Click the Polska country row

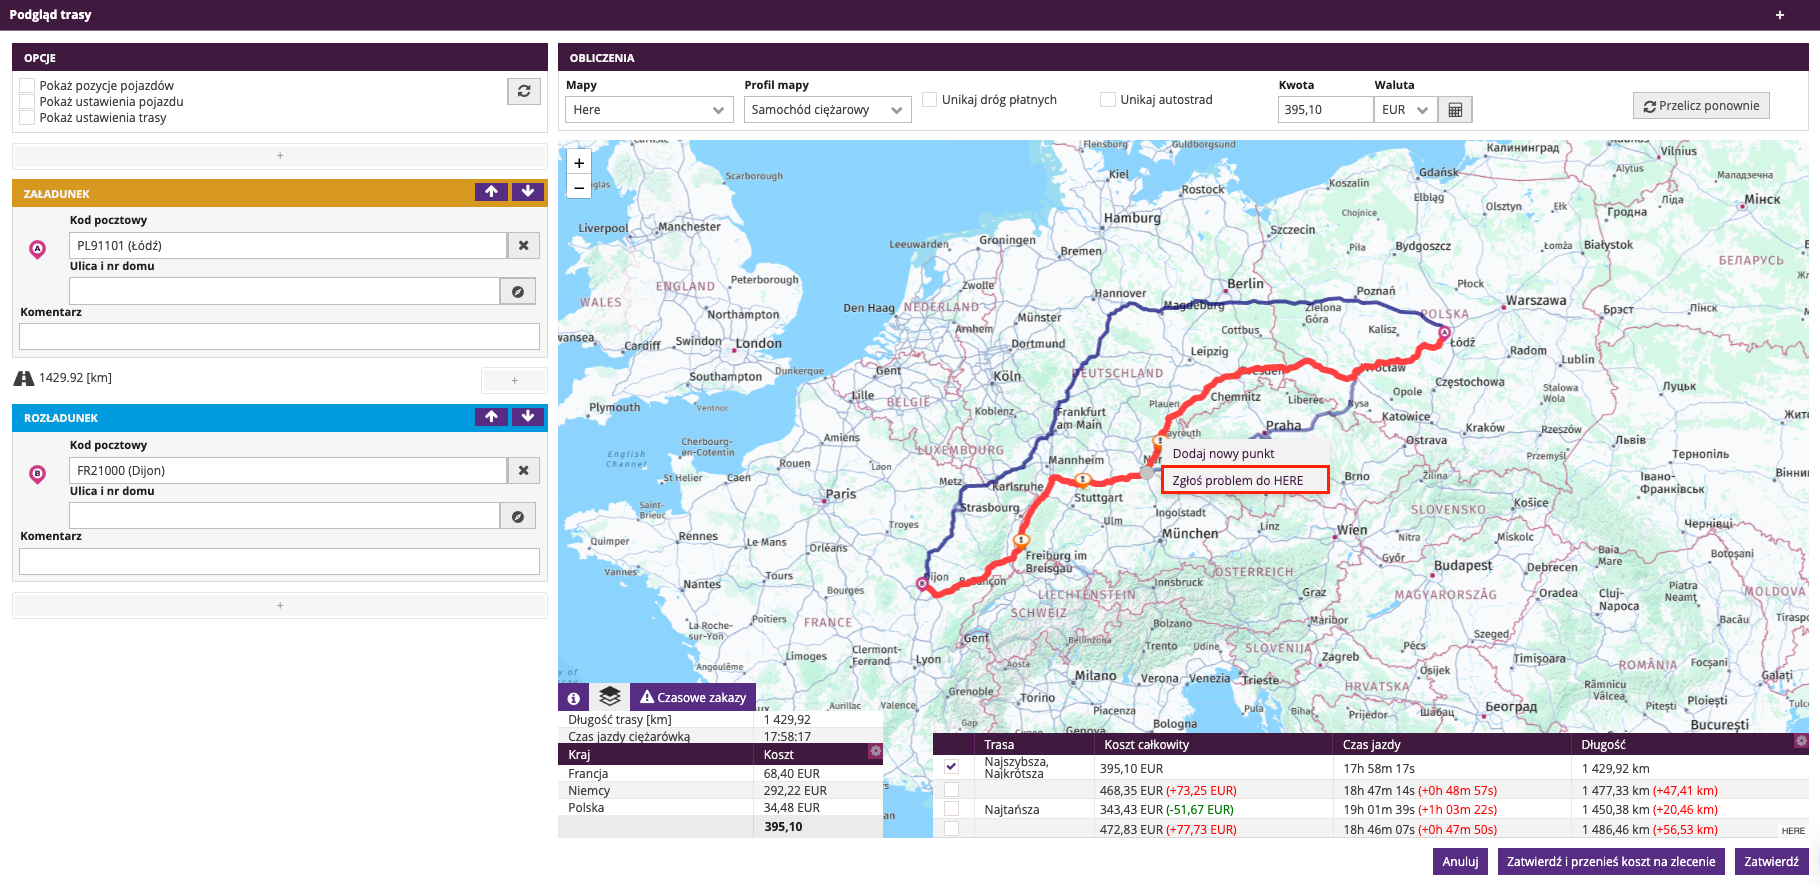(720, 808)
